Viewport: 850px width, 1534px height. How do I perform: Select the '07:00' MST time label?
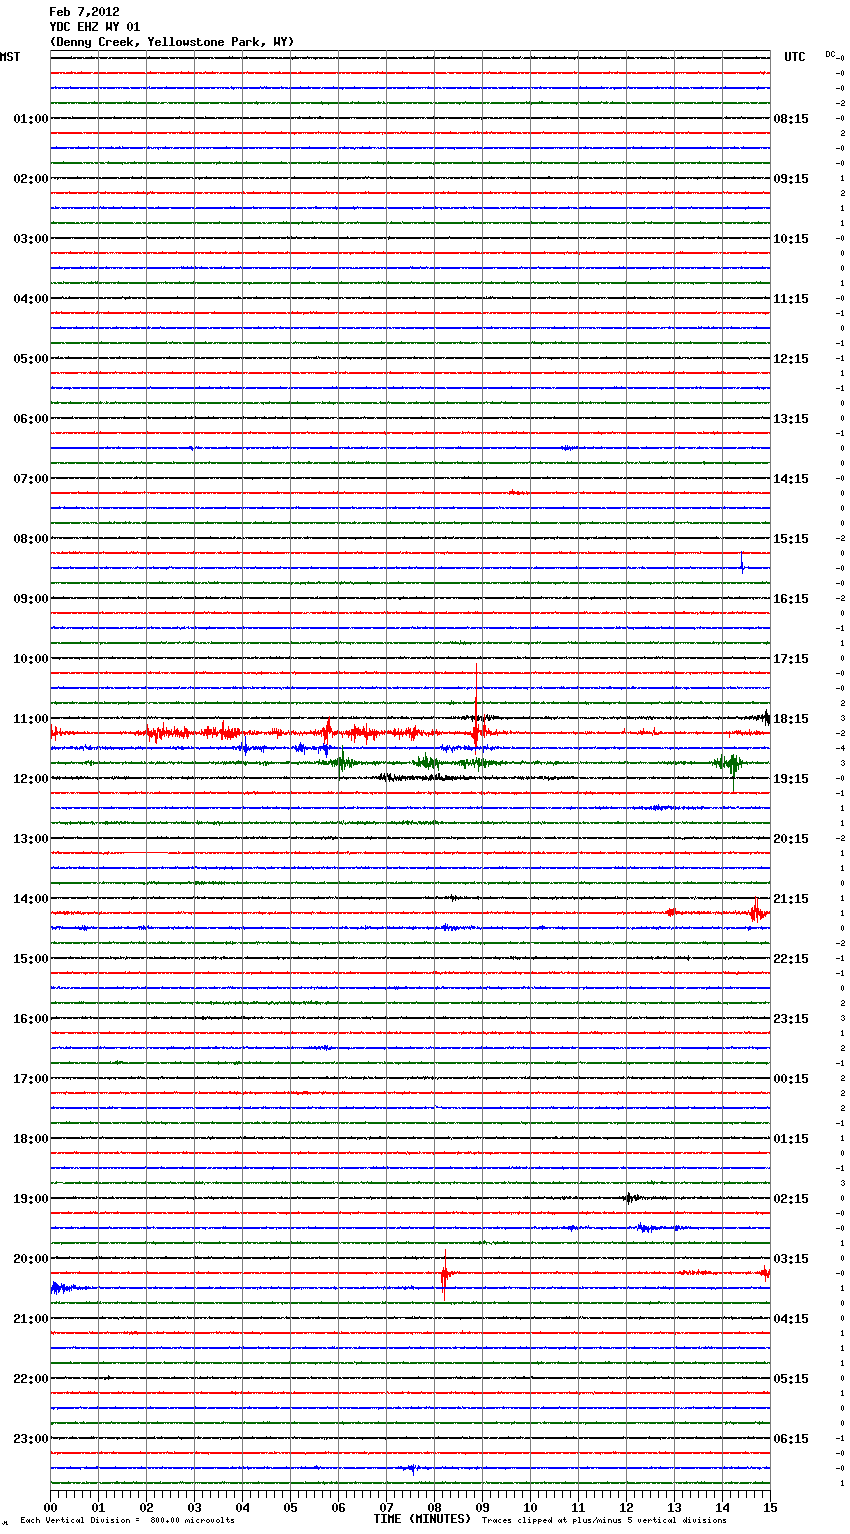point(30,478)
